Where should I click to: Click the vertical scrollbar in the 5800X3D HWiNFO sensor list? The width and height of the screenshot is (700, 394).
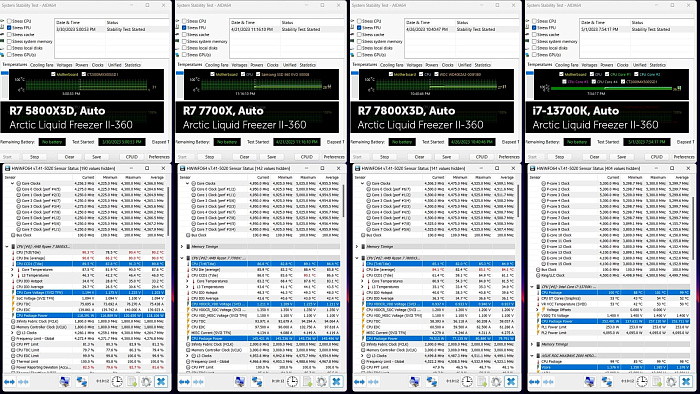pyautogui.click(x=168, y=212)
